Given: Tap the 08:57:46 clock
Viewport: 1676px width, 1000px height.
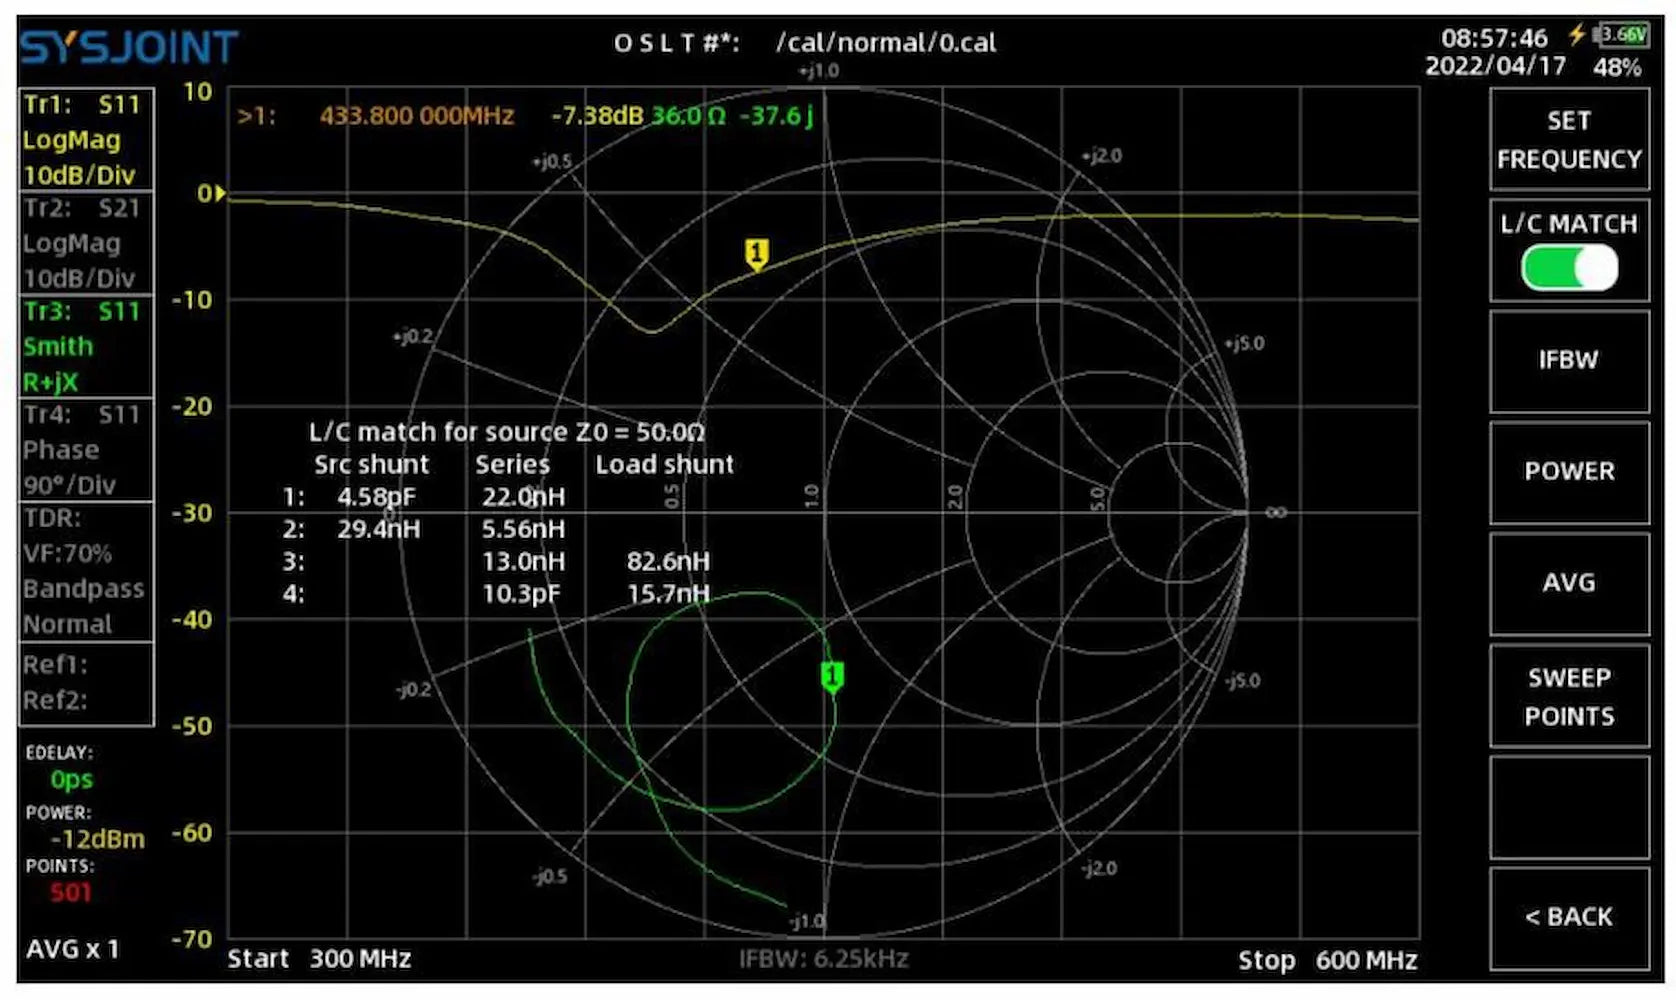Looking at the screenshot, I should click(1494, 38).
